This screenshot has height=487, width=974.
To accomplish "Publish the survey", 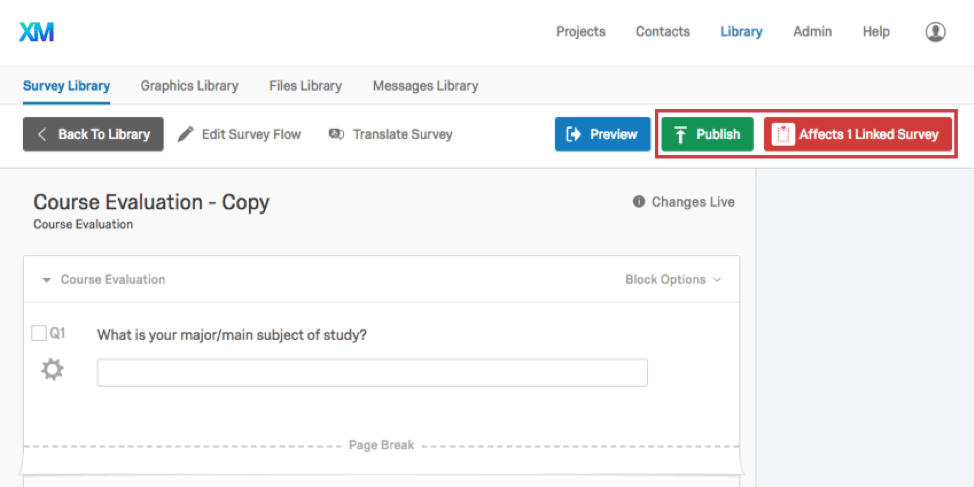I will pos(707,134).
